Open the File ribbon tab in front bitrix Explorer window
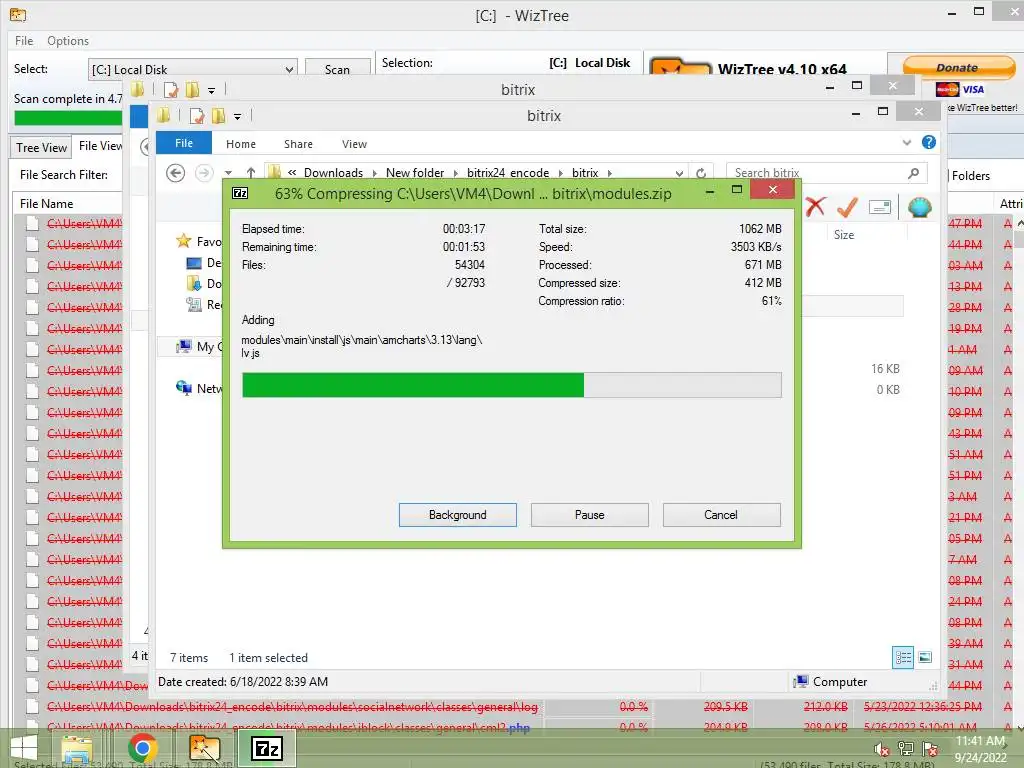 coord(184,143)
